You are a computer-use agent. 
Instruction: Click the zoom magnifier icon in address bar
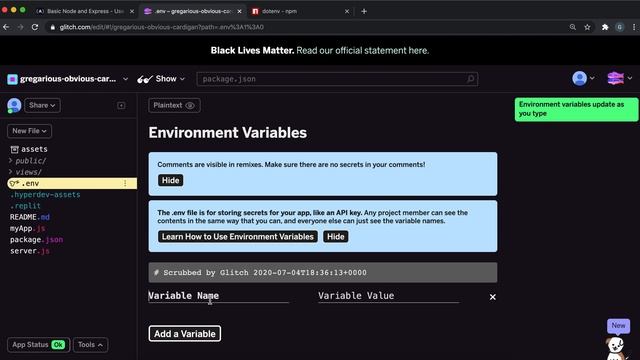573,27
